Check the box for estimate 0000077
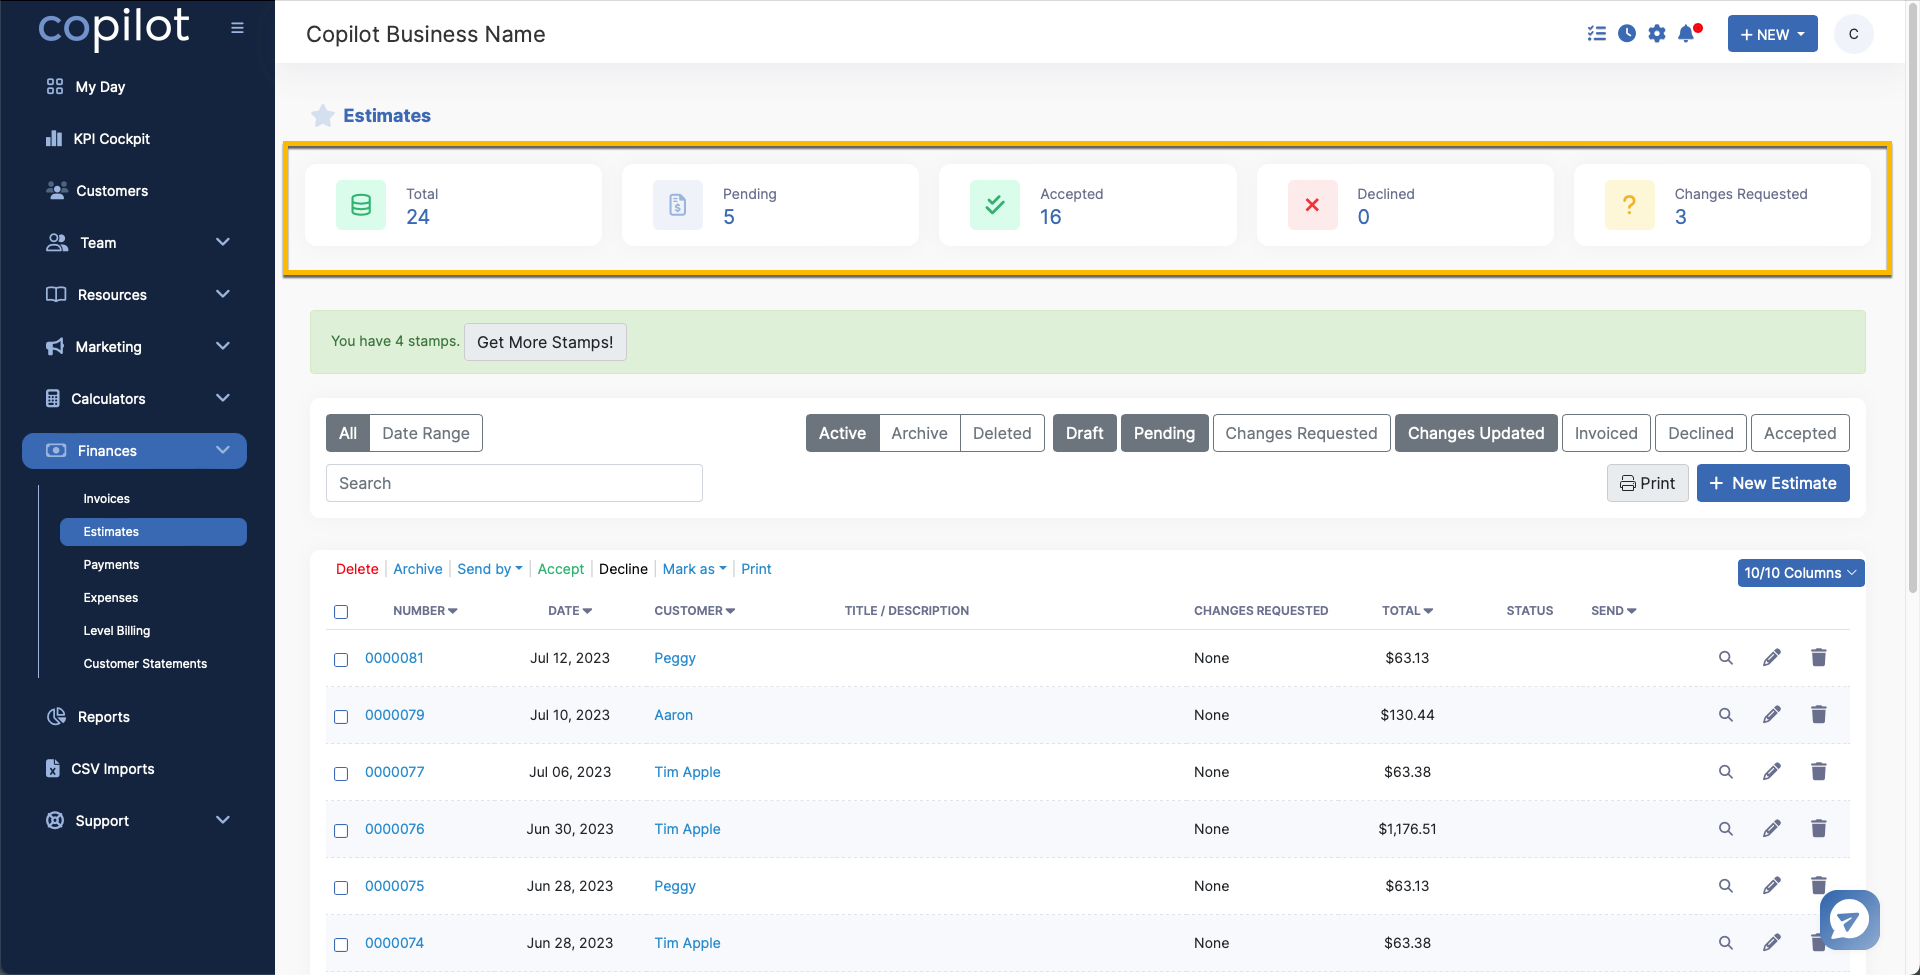This screenshot has height=975, width=1920. pos(341,774)
